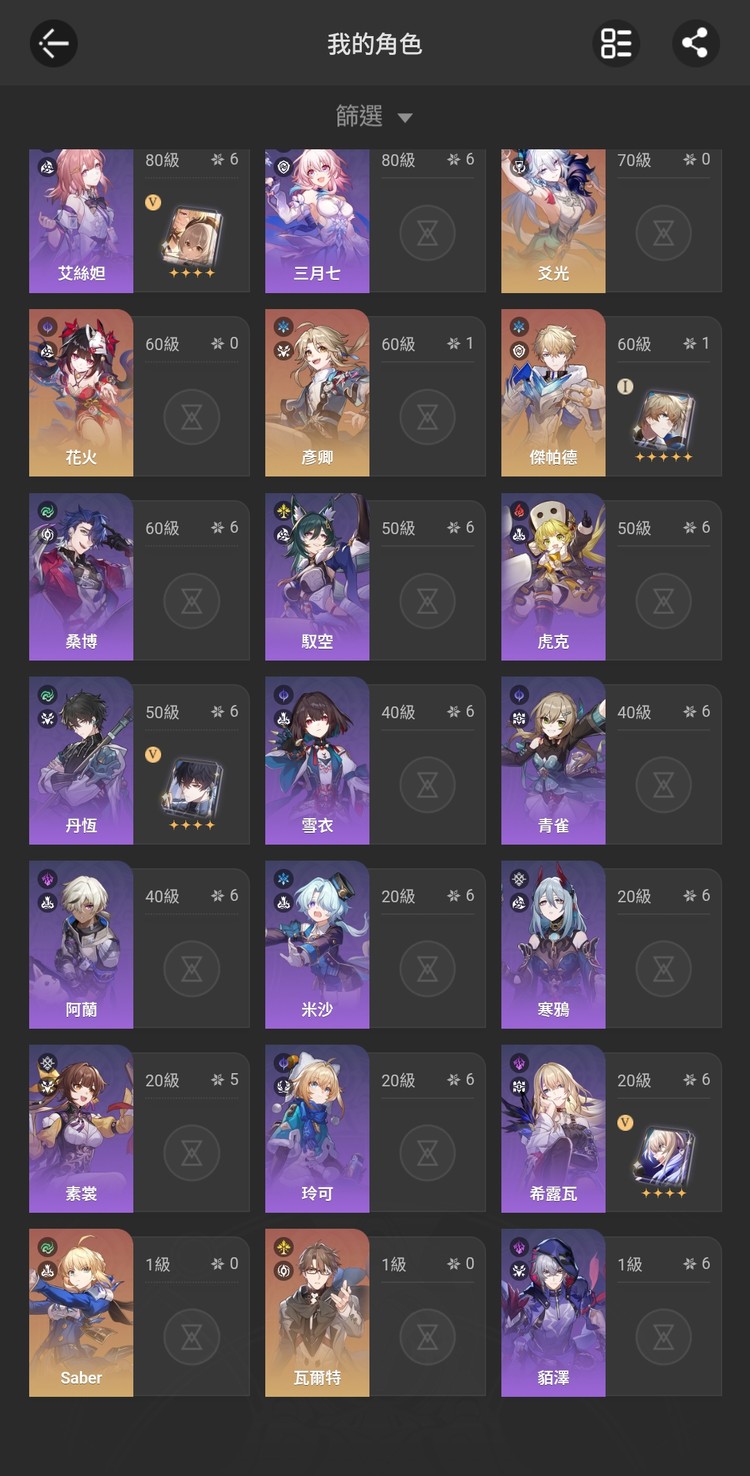750x1476 pixels.
Task: Tap the back arrow icon
Action: [54, 43]
